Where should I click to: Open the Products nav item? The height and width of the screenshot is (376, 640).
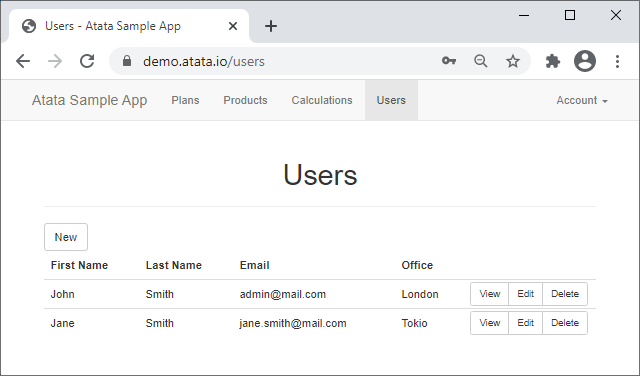pyautogui.click(x=245, y=100)
